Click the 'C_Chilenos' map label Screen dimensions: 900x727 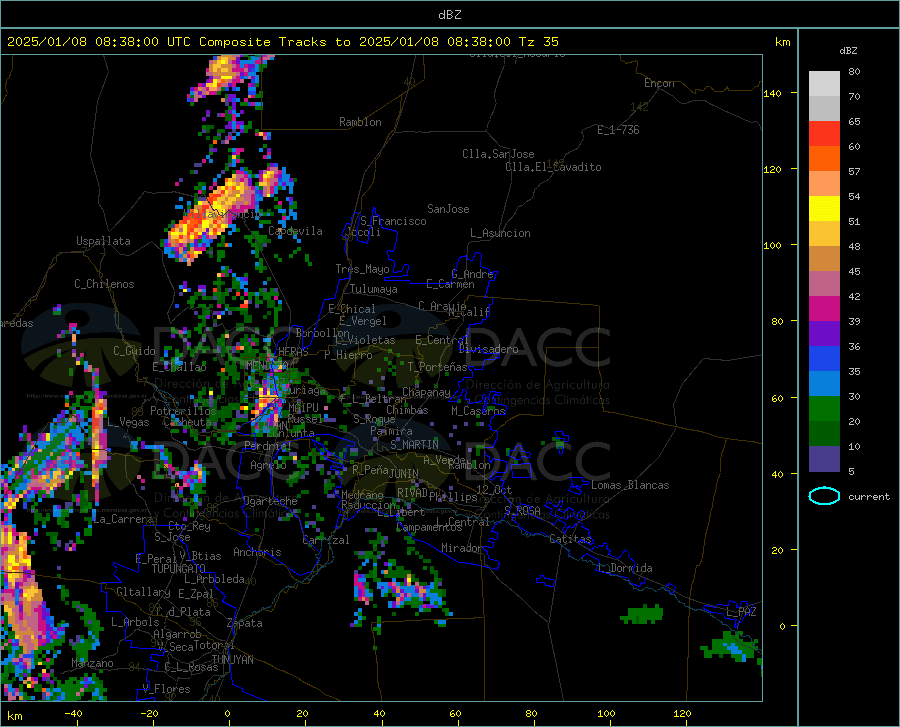[x=104, y=284]
